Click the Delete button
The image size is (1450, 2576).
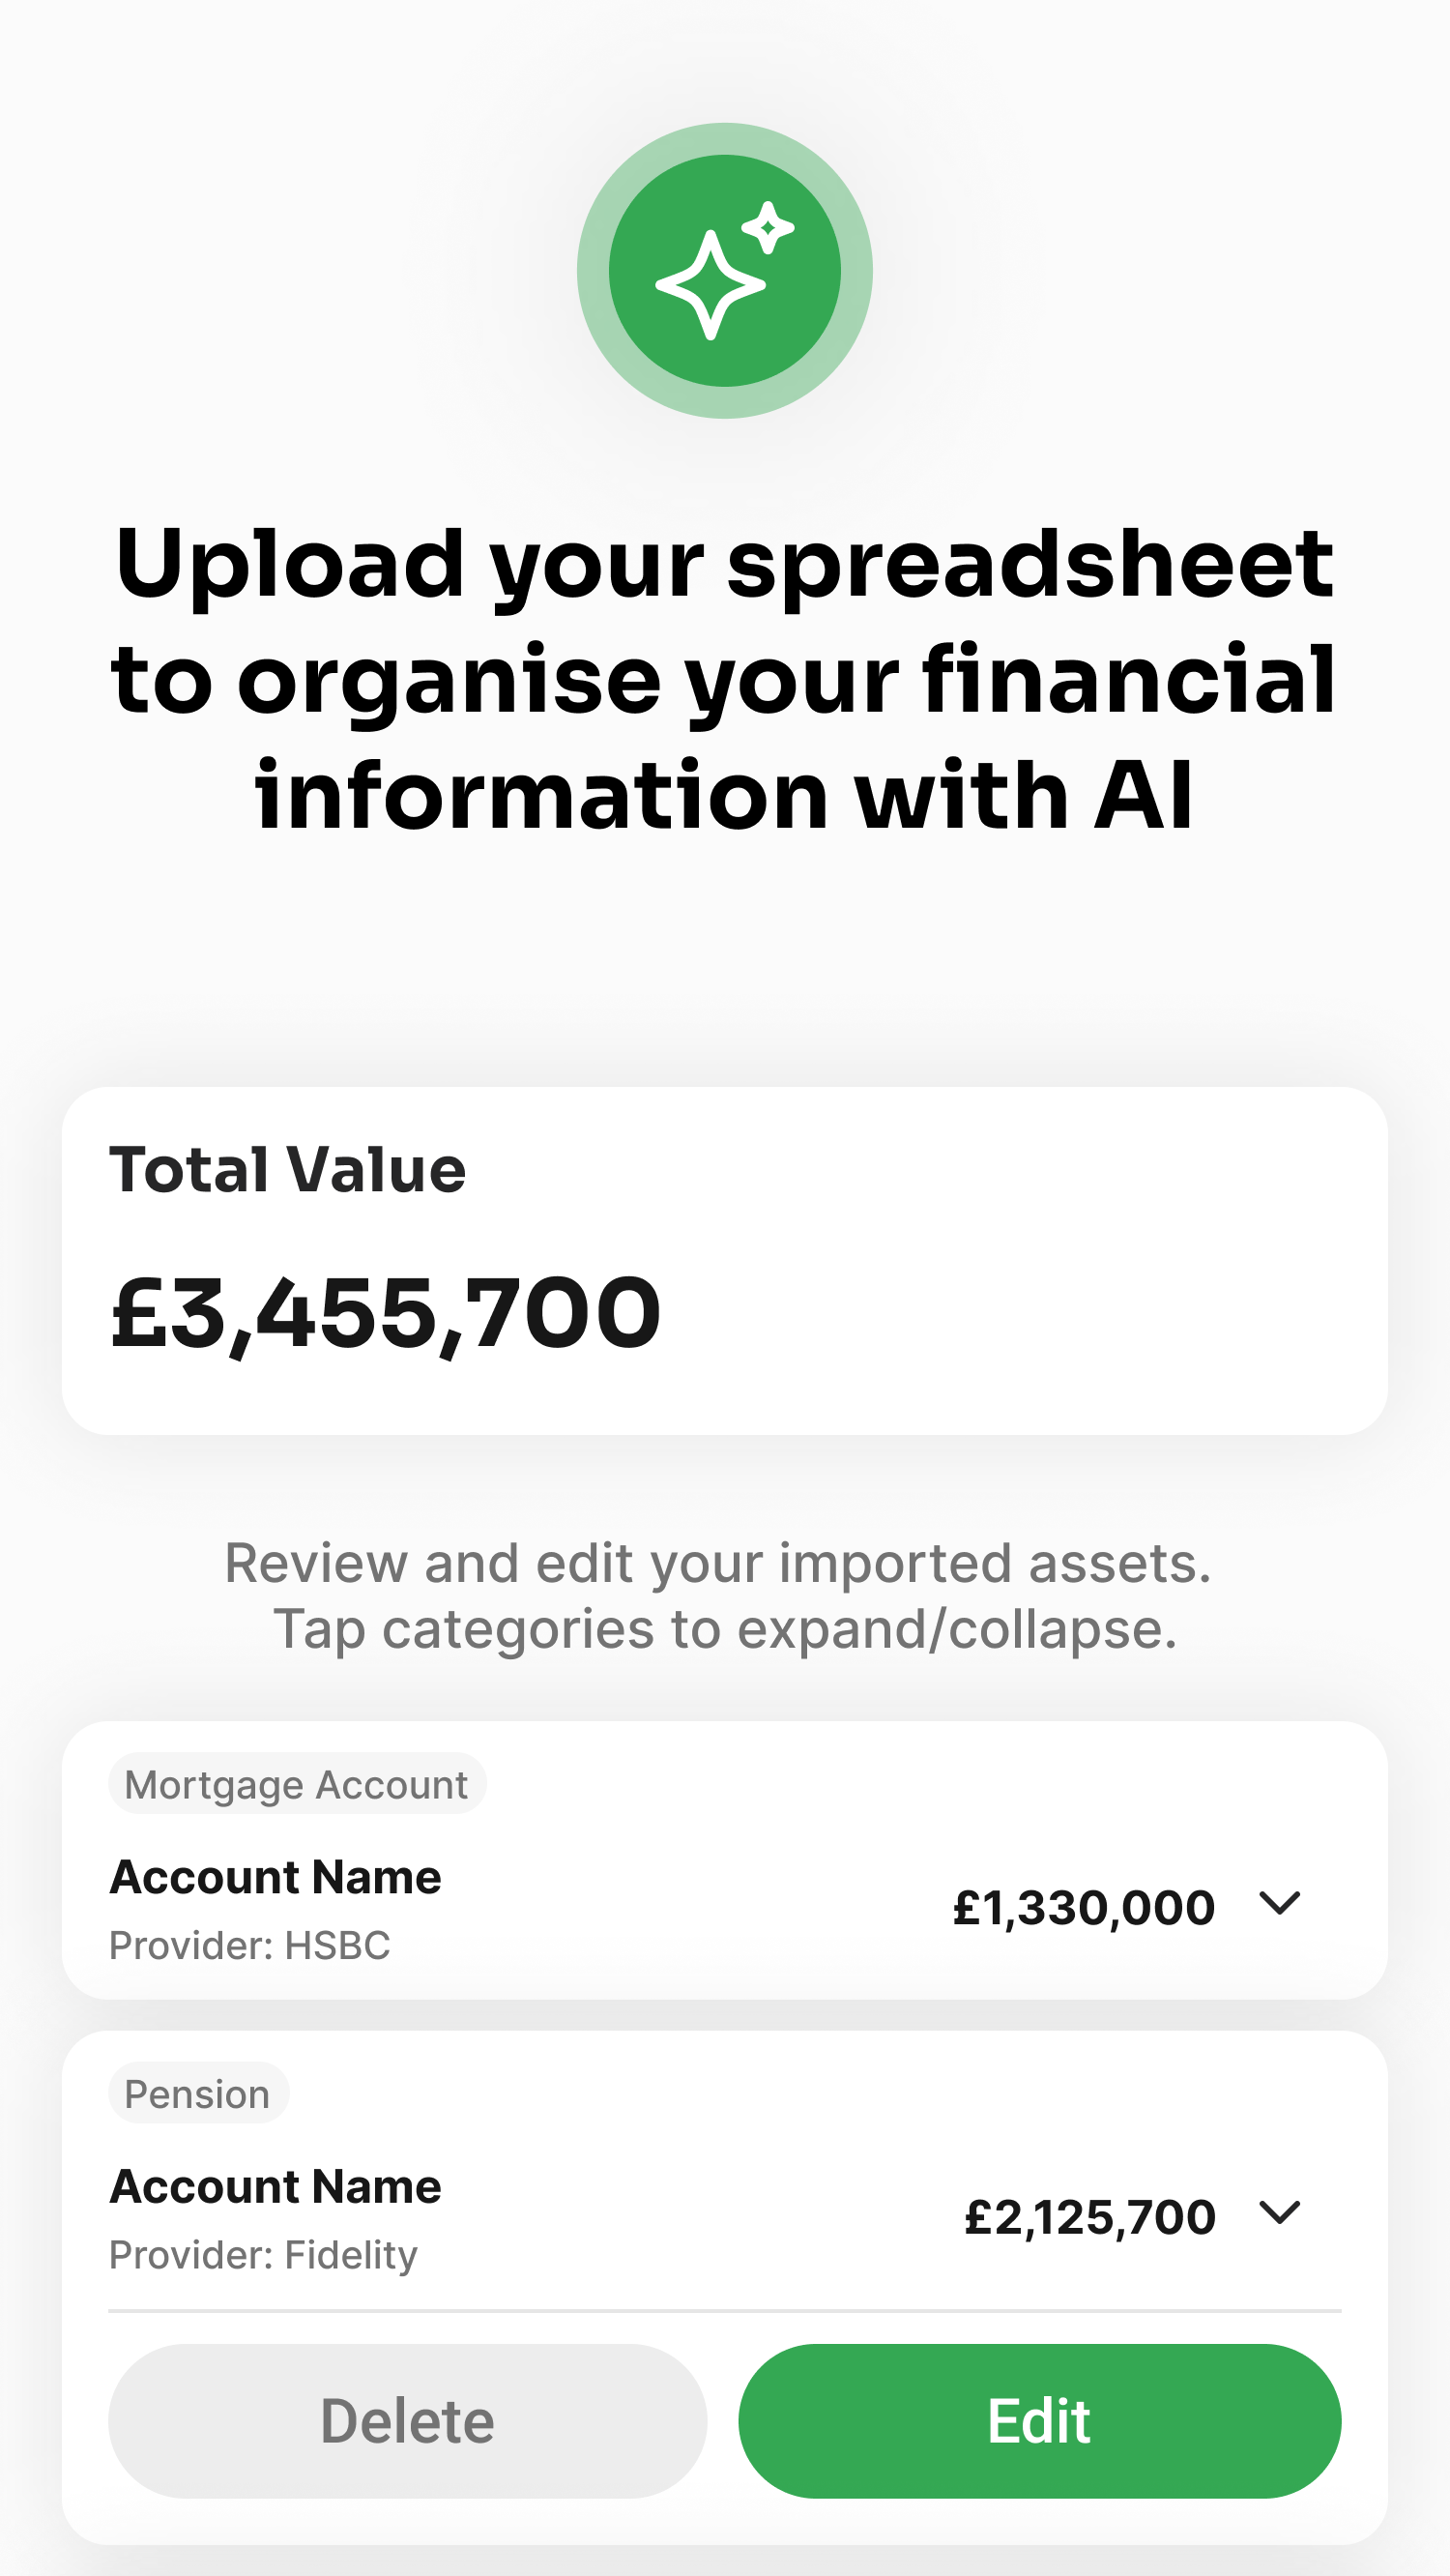click(x=407, y=2421)
